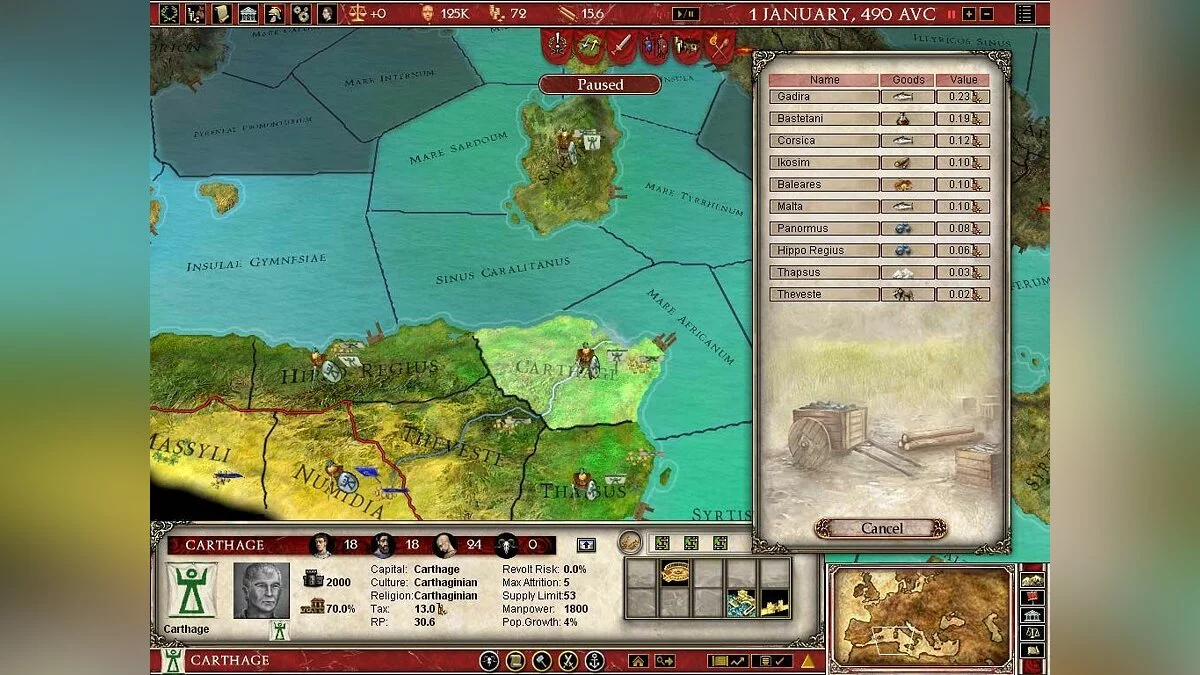Decrease game speed with minus button

coord(986,14)
